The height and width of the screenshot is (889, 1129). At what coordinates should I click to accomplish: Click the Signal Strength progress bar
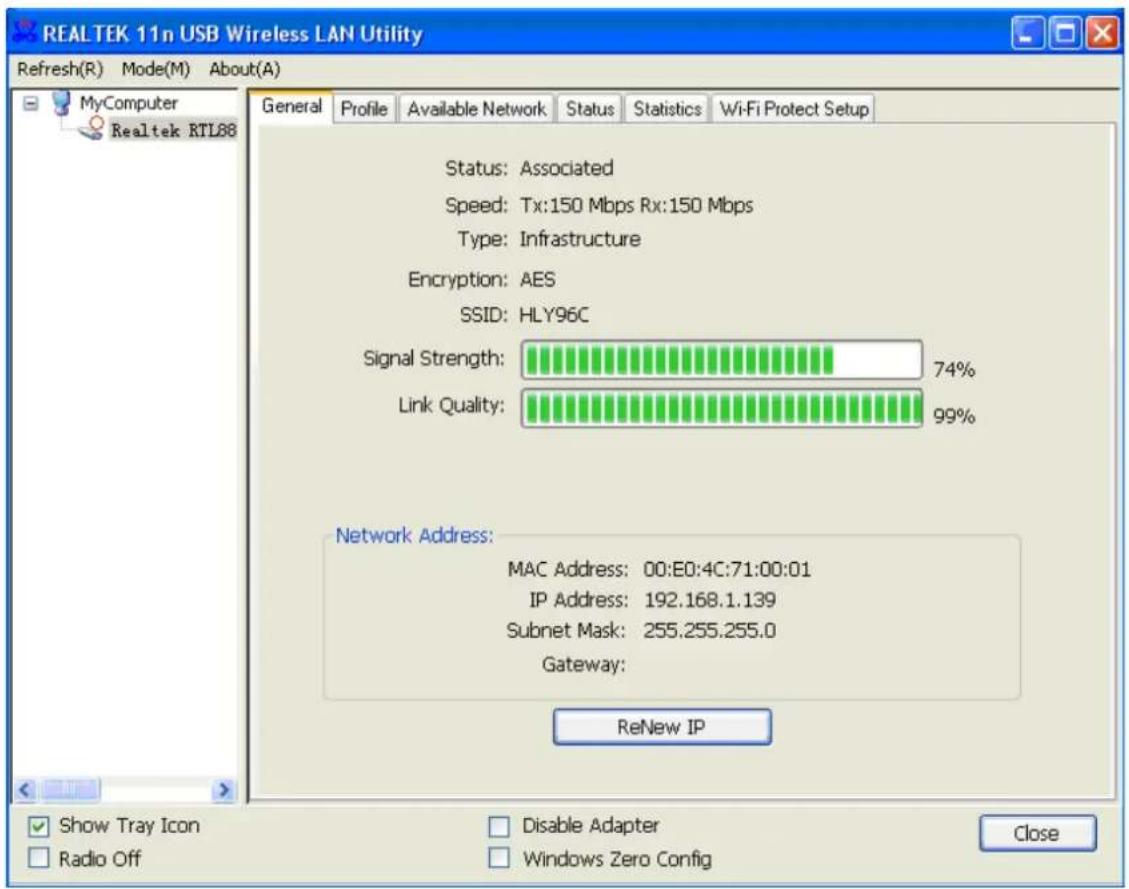pyautogui.click(x=721, y=360)
